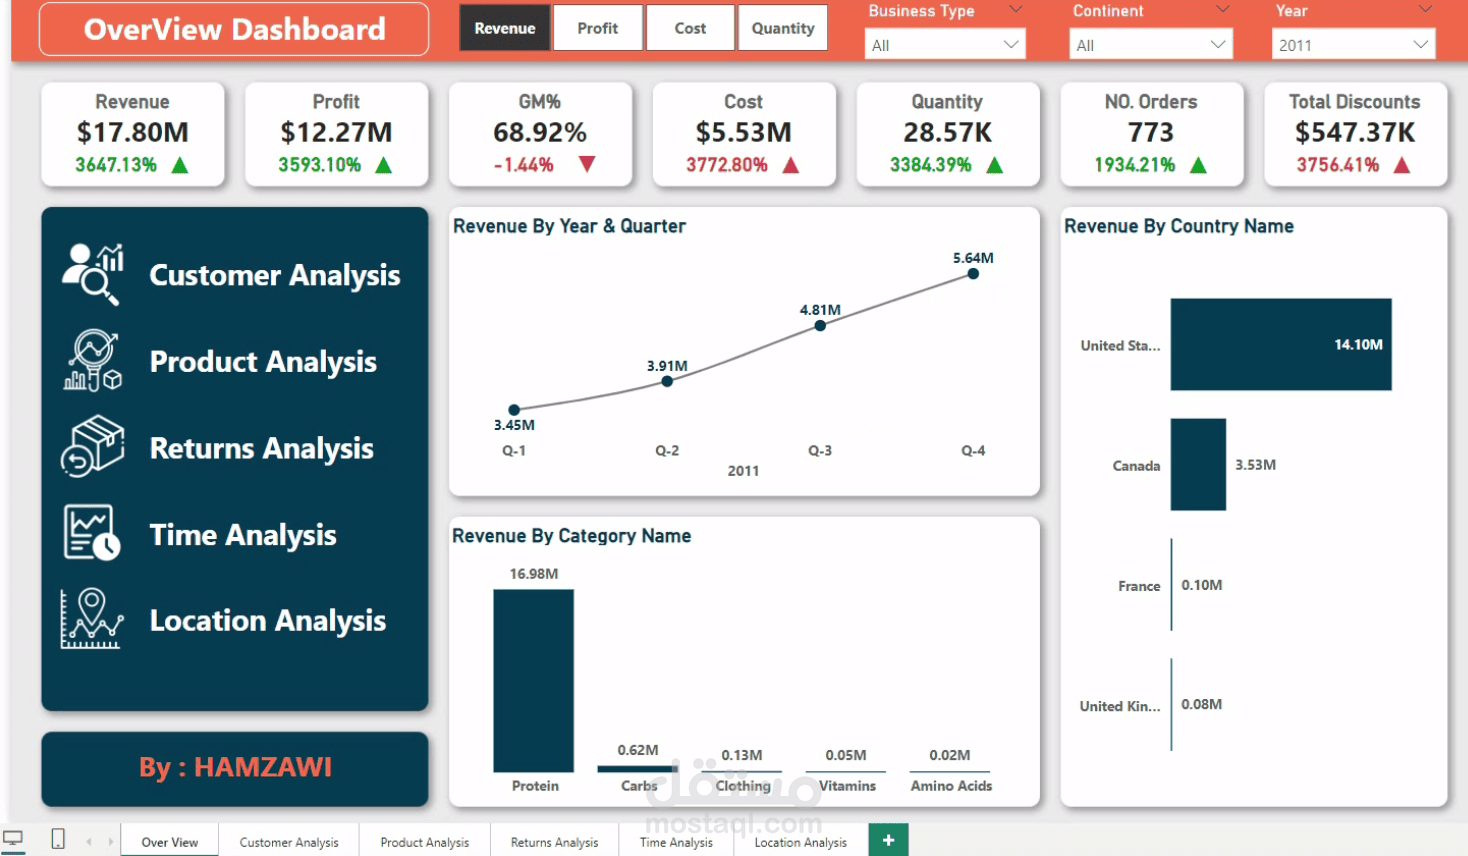Click the Canada revenue bar

coord(1198,464)
